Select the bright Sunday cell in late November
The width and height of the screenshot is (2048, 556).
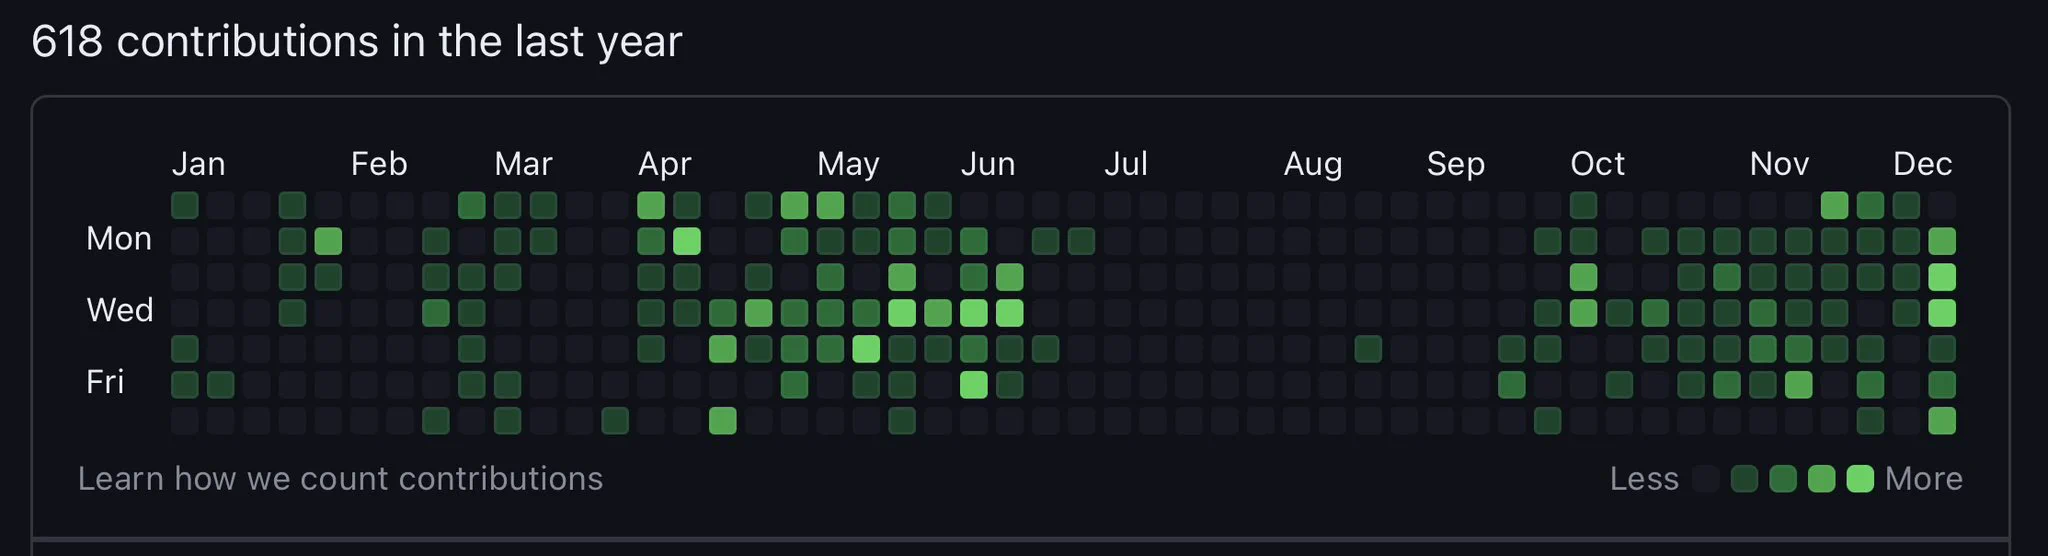click(1835, 205)
